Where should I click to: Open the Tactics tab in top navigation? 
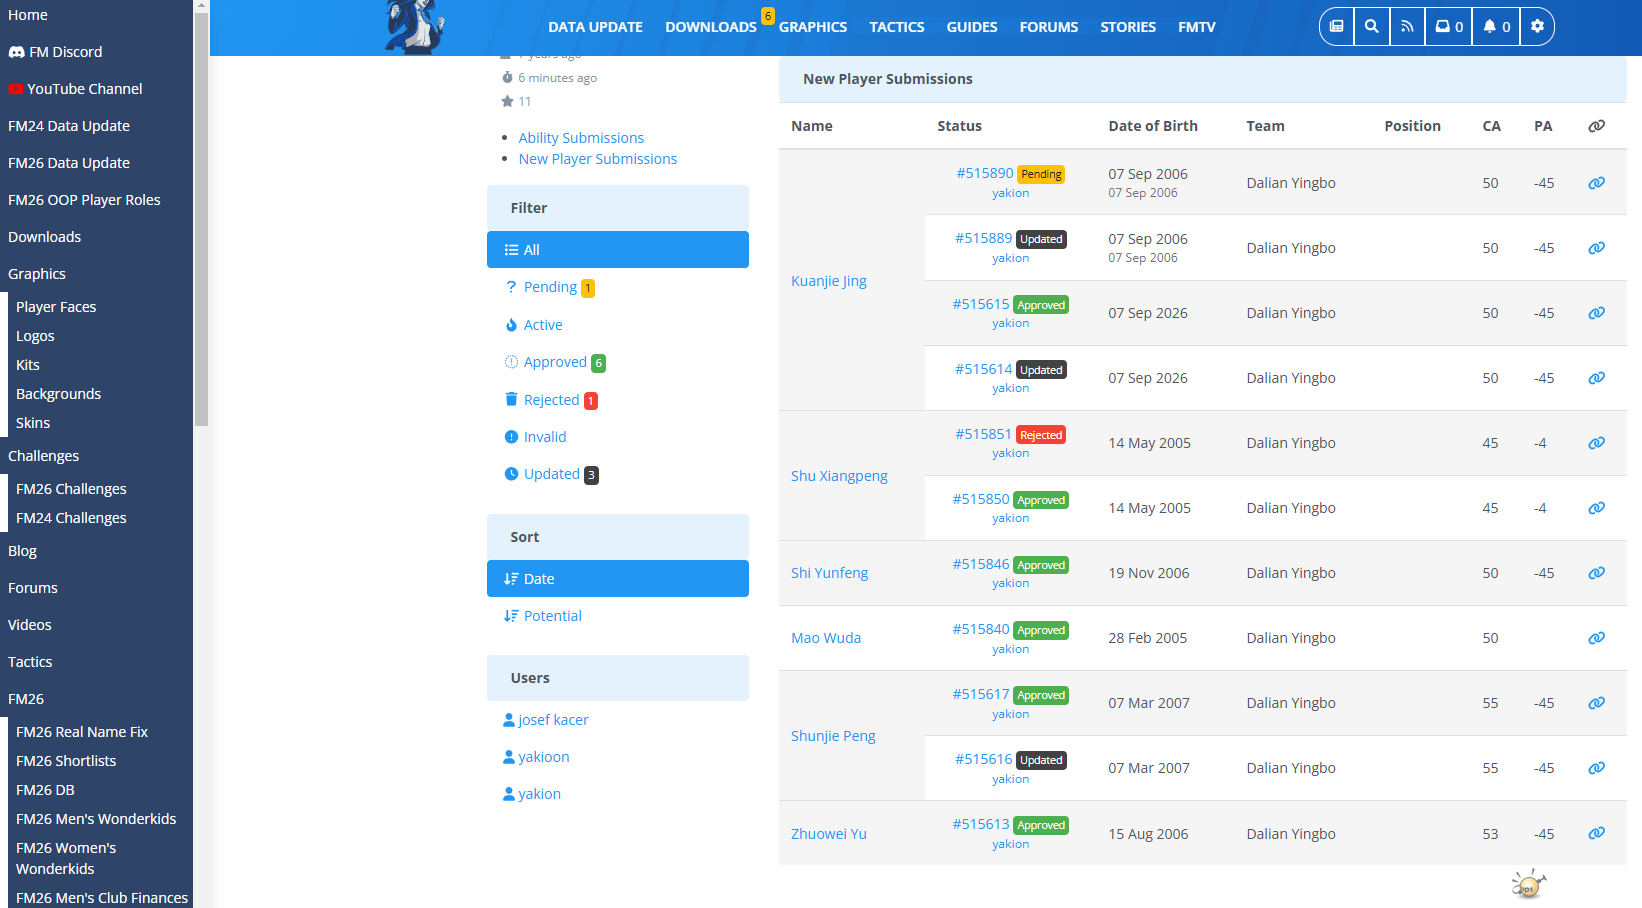(x=896, y=27)
